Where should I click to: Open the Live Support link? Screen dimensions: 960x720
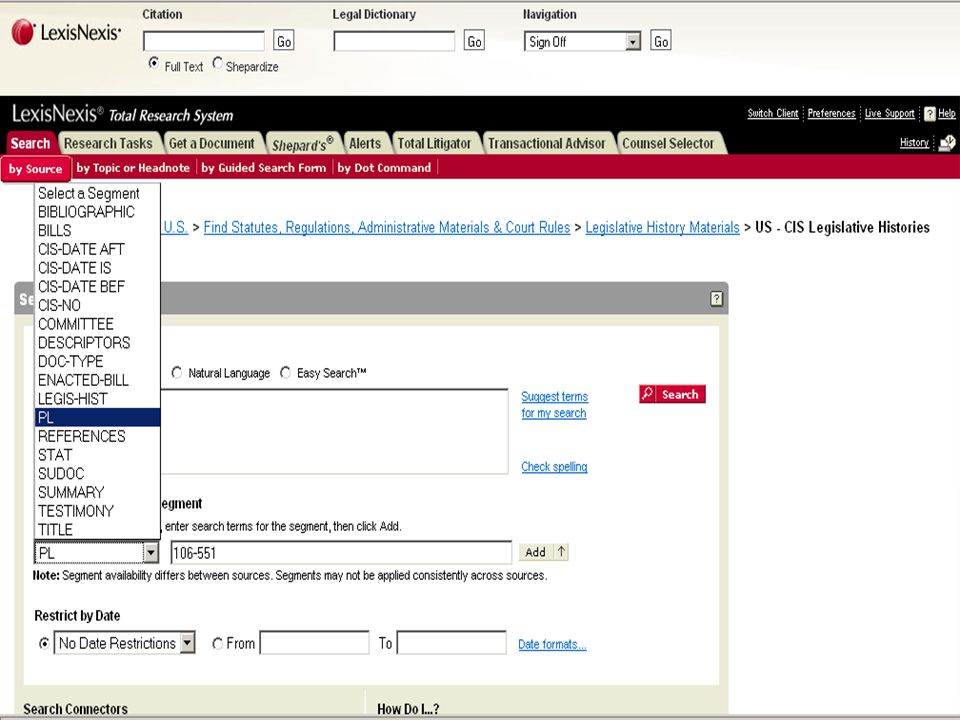(x=890, y=113)
